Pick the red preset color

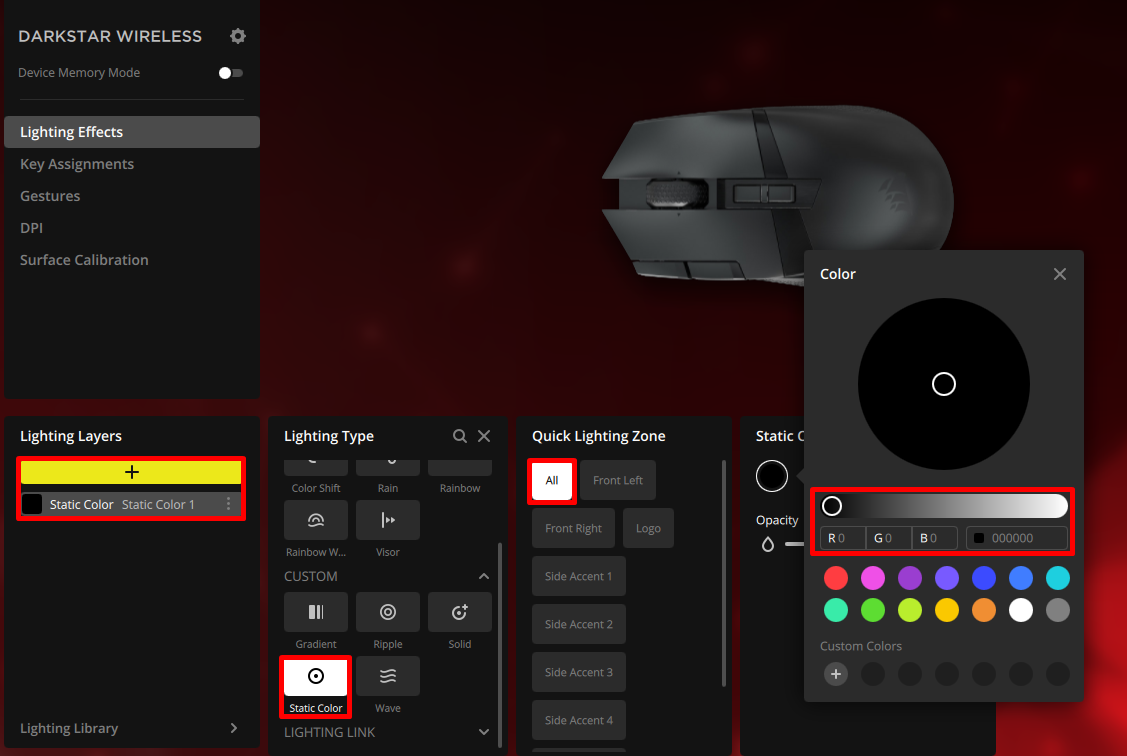(x=836, y=578)
